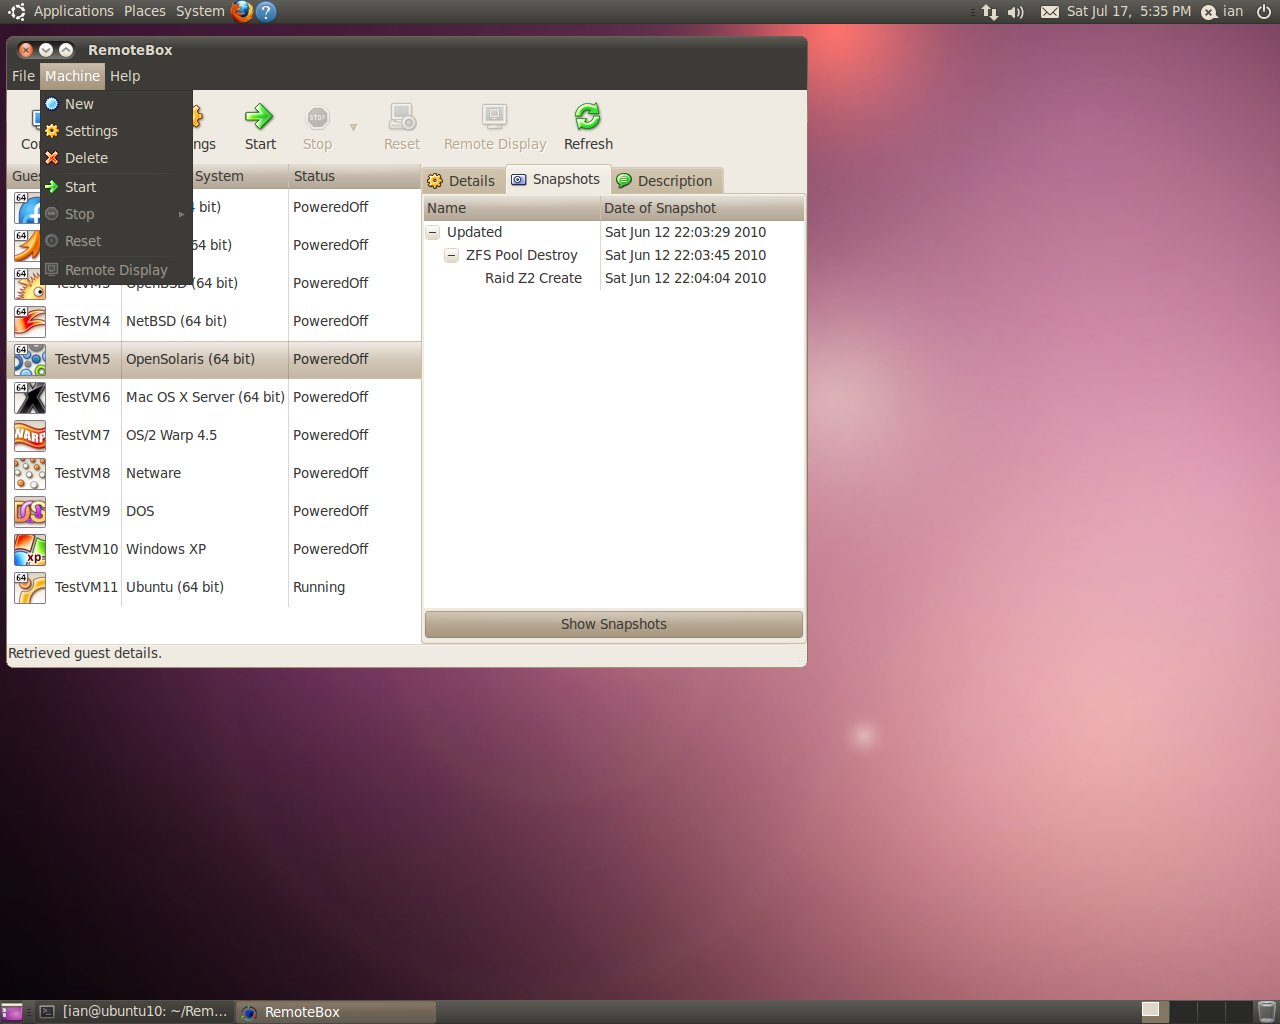Click the Machine menu title
This screenshot has height=1024, width=1280.
coord(72,76)
